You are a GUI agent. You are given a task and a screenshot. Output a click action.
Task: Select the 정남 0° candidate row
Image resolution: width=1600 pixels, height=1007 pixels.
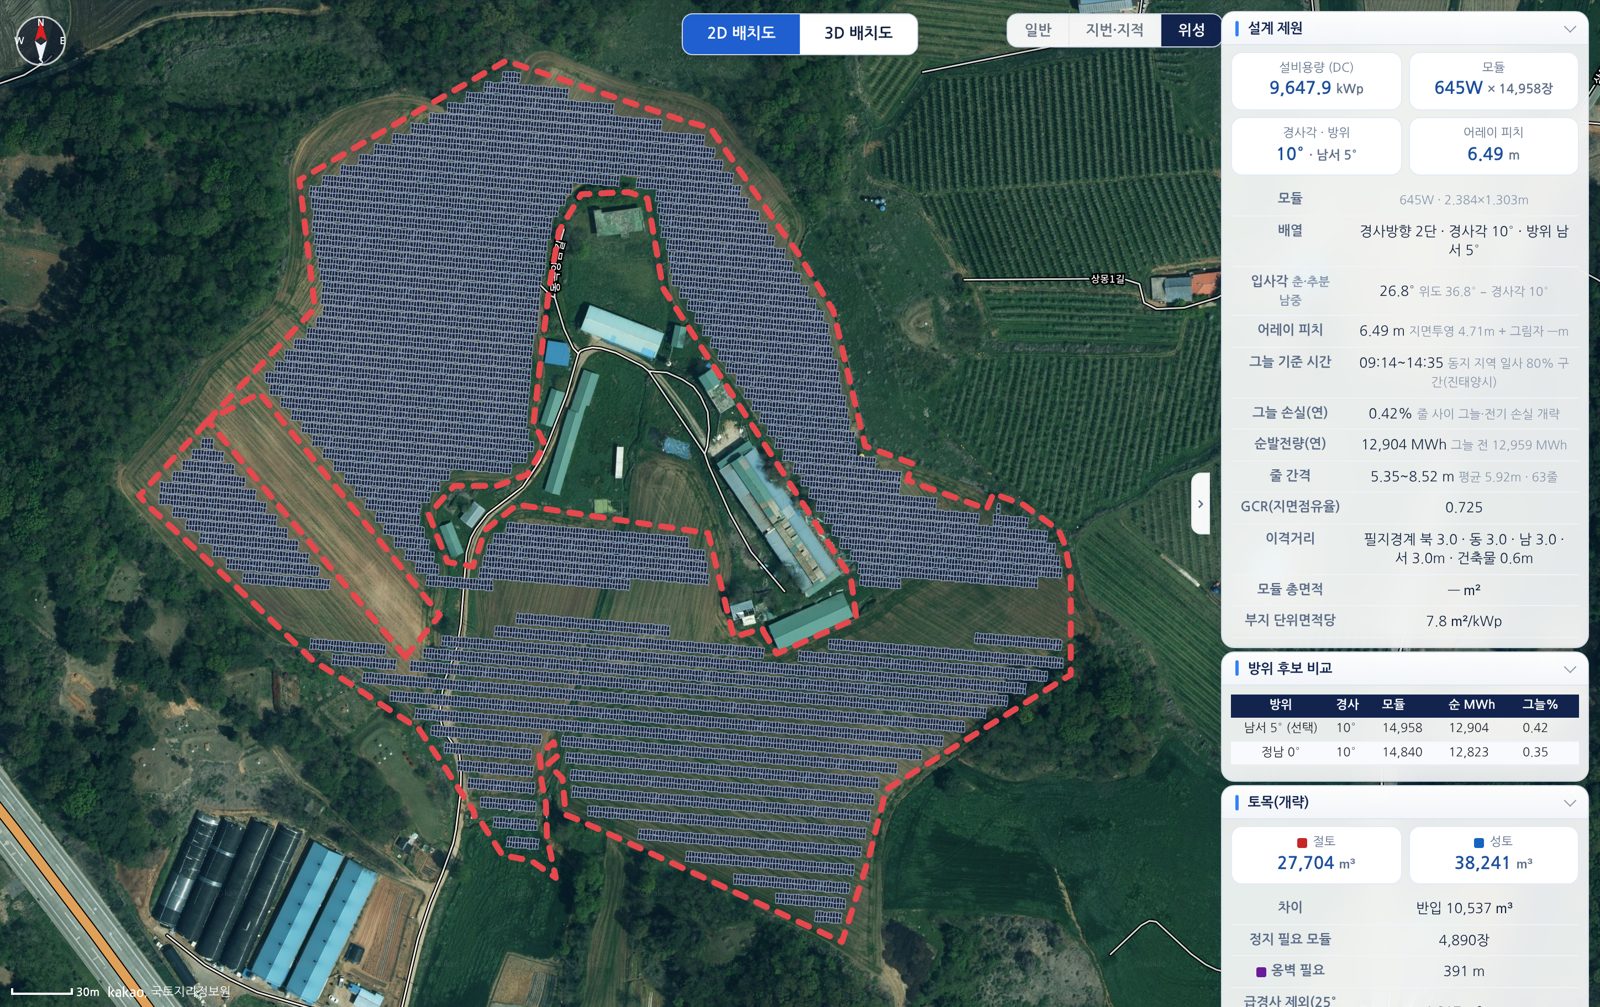pyautogui.click(x=1404, y=752)
